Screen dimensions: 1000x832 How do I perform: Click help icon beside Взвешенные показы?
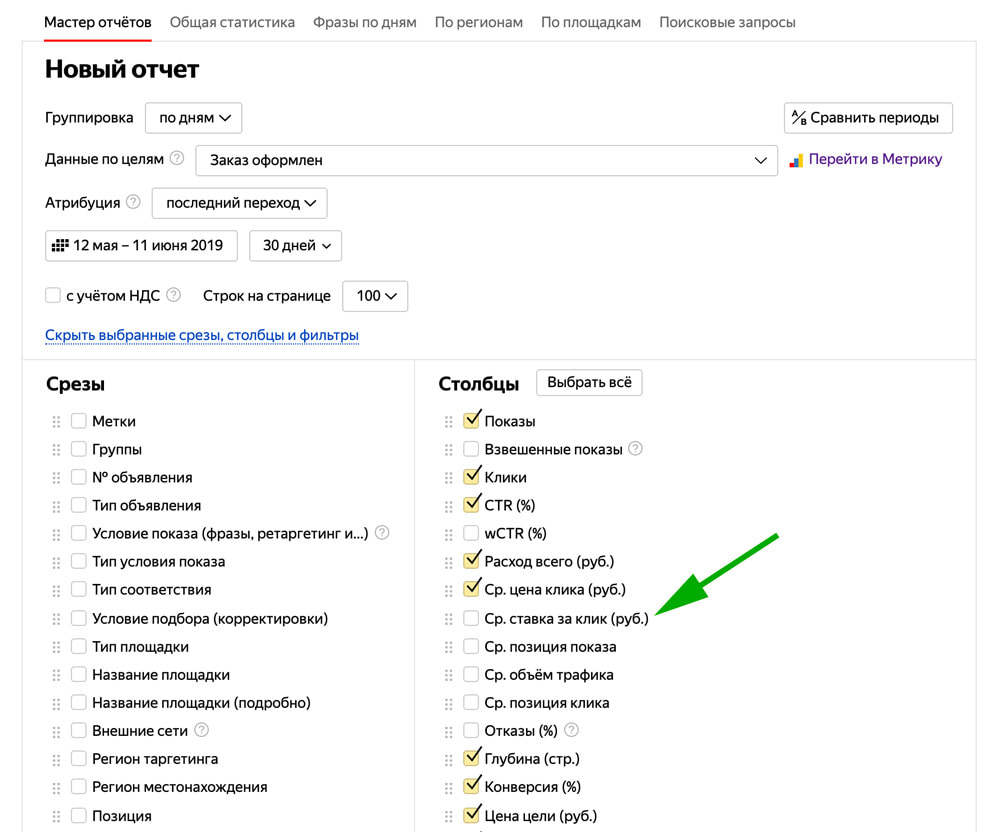635,448
